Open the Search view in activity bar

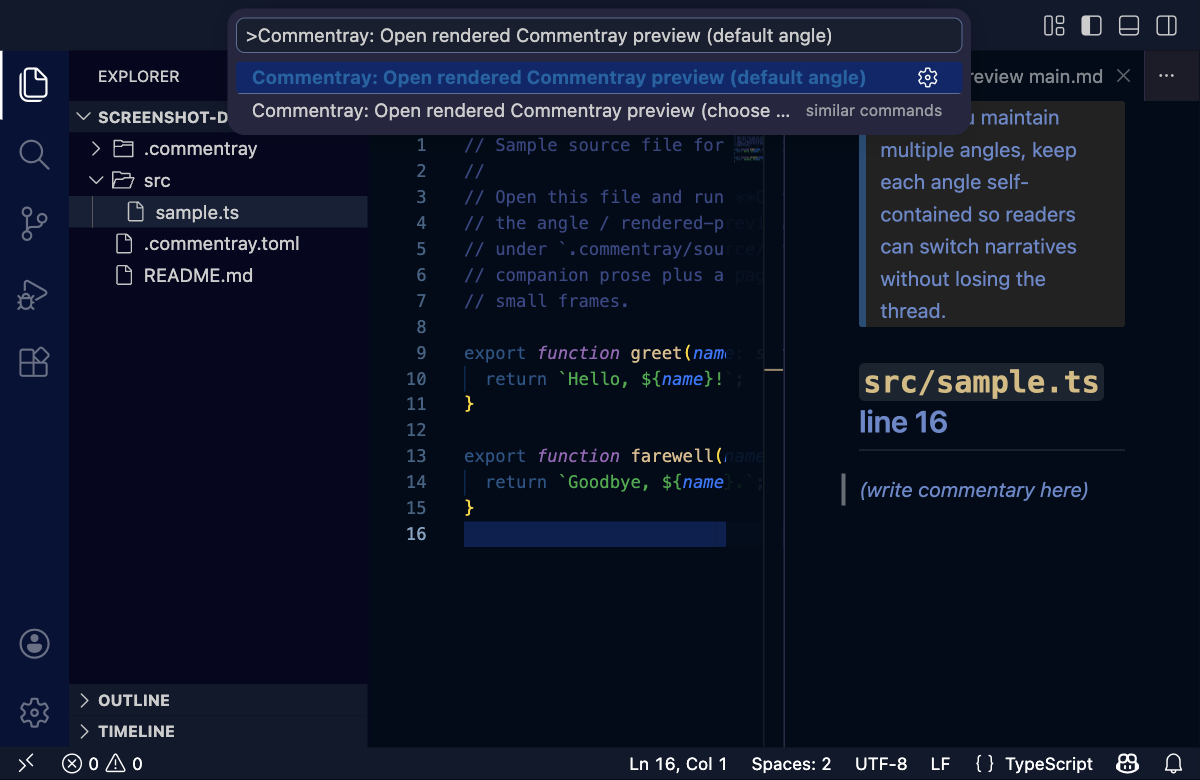[34, 154]
